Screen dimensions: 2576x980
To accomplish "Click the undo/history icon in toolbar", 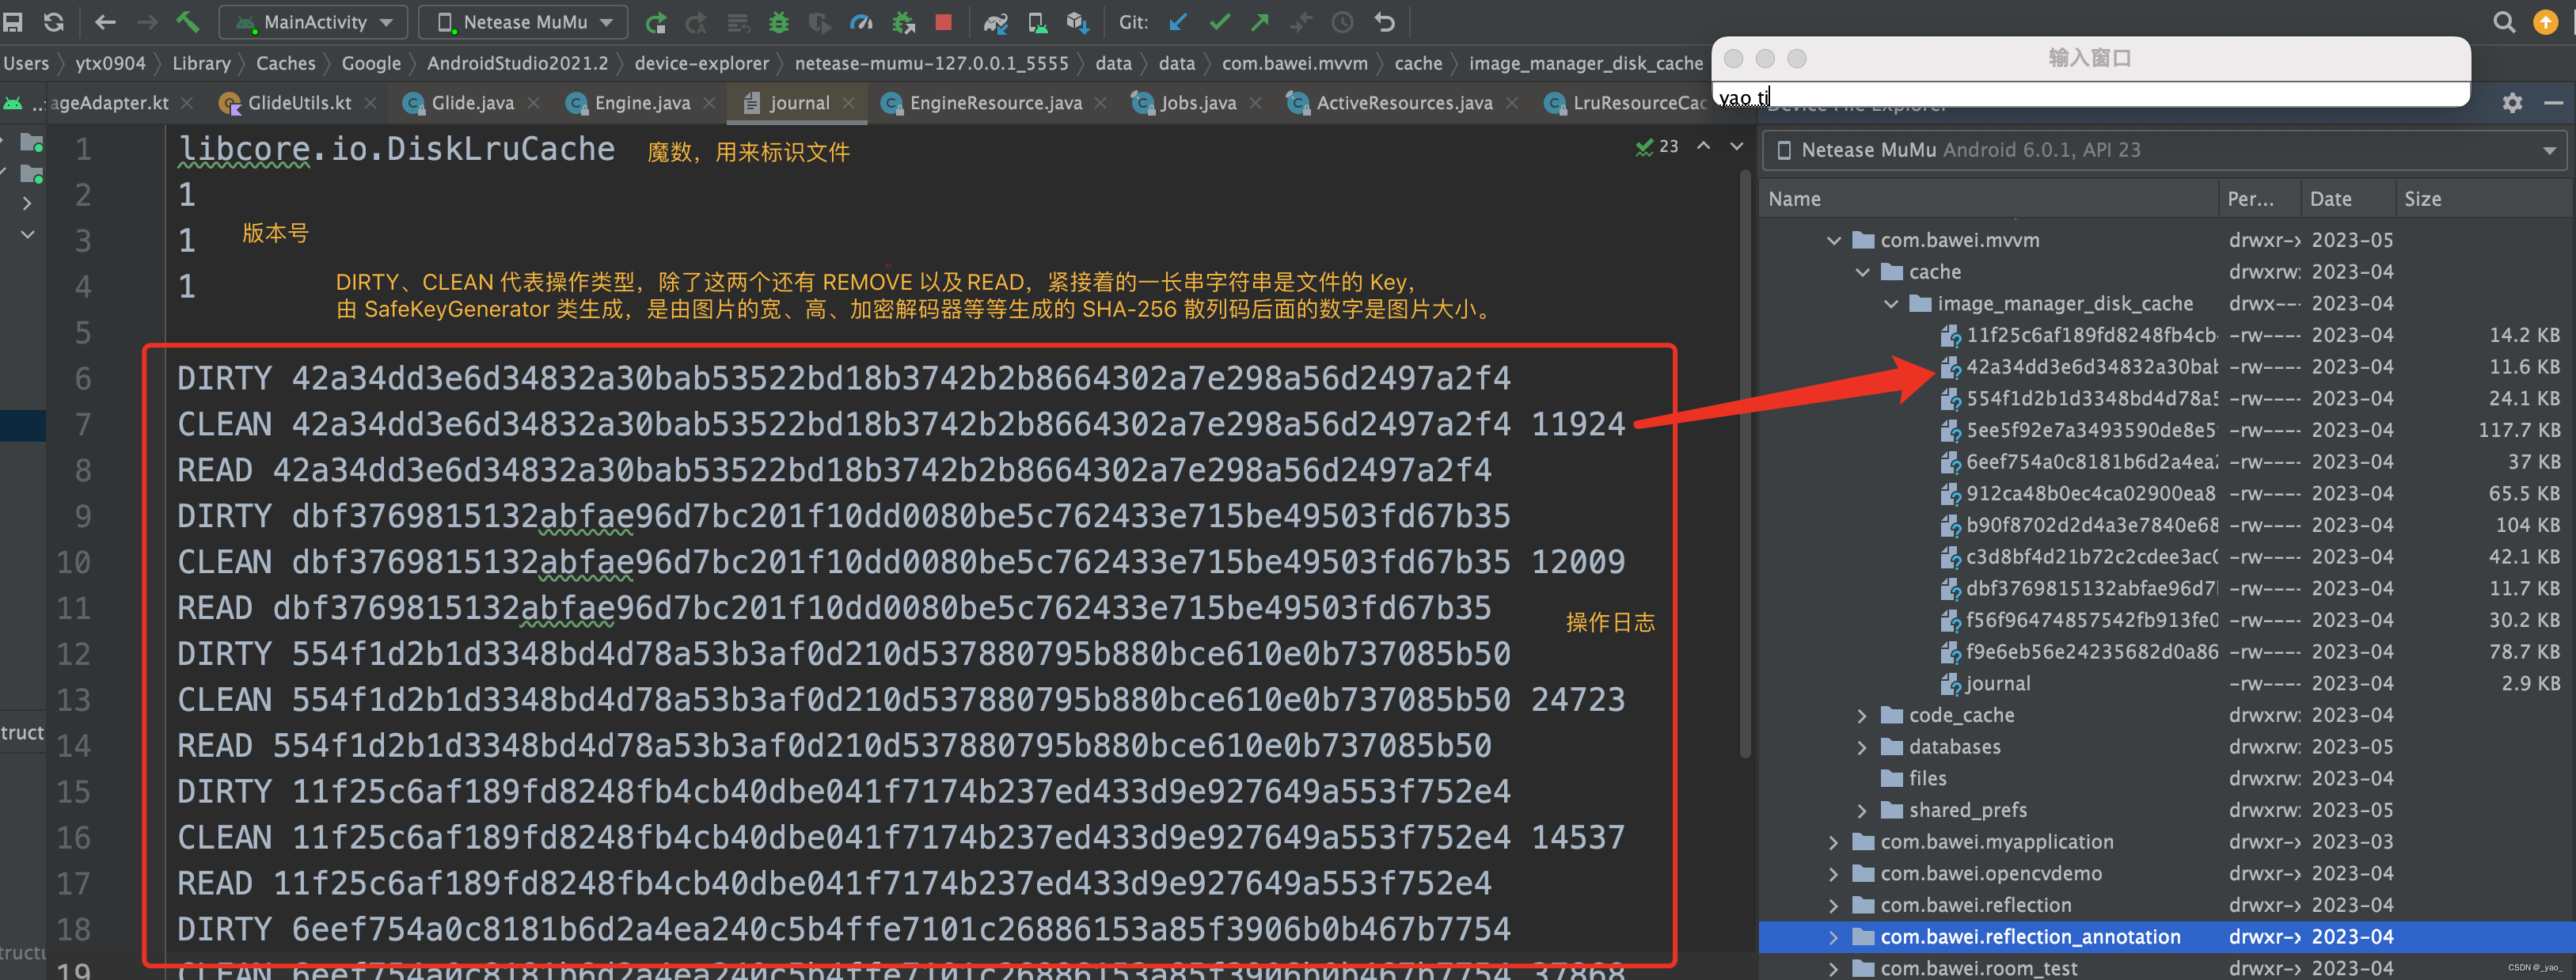I will pyautogui.click(x=1381, y=21).
